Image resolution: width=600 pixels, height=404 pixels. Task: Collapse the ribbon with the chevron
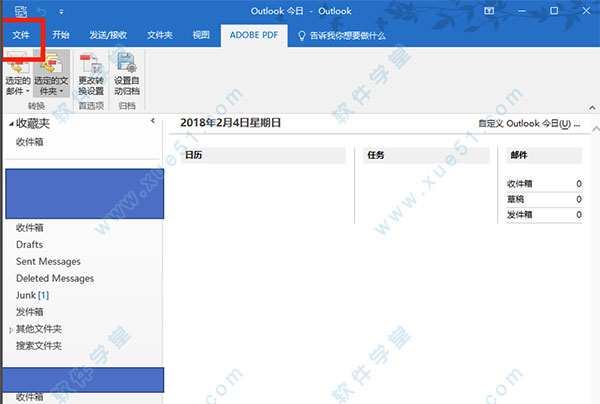(x=592, y=108)
